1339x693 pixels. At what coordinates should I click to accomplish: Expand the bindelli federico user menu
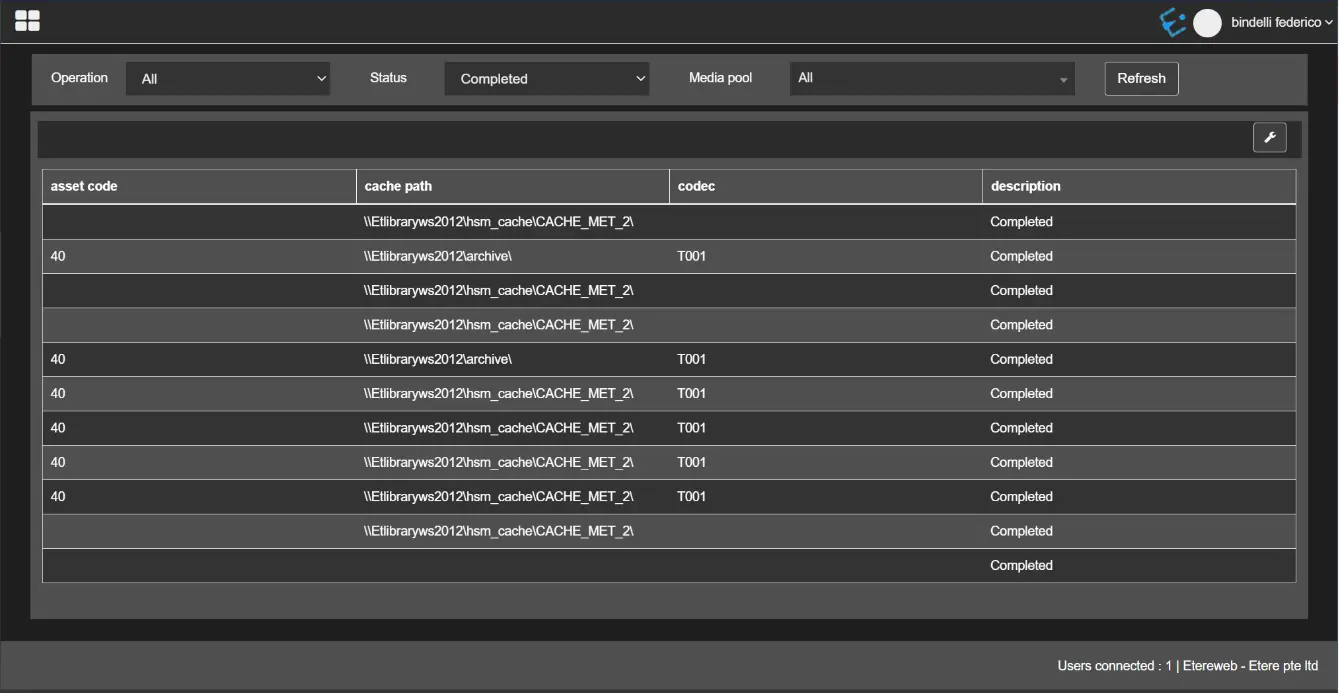[1282, 22]
